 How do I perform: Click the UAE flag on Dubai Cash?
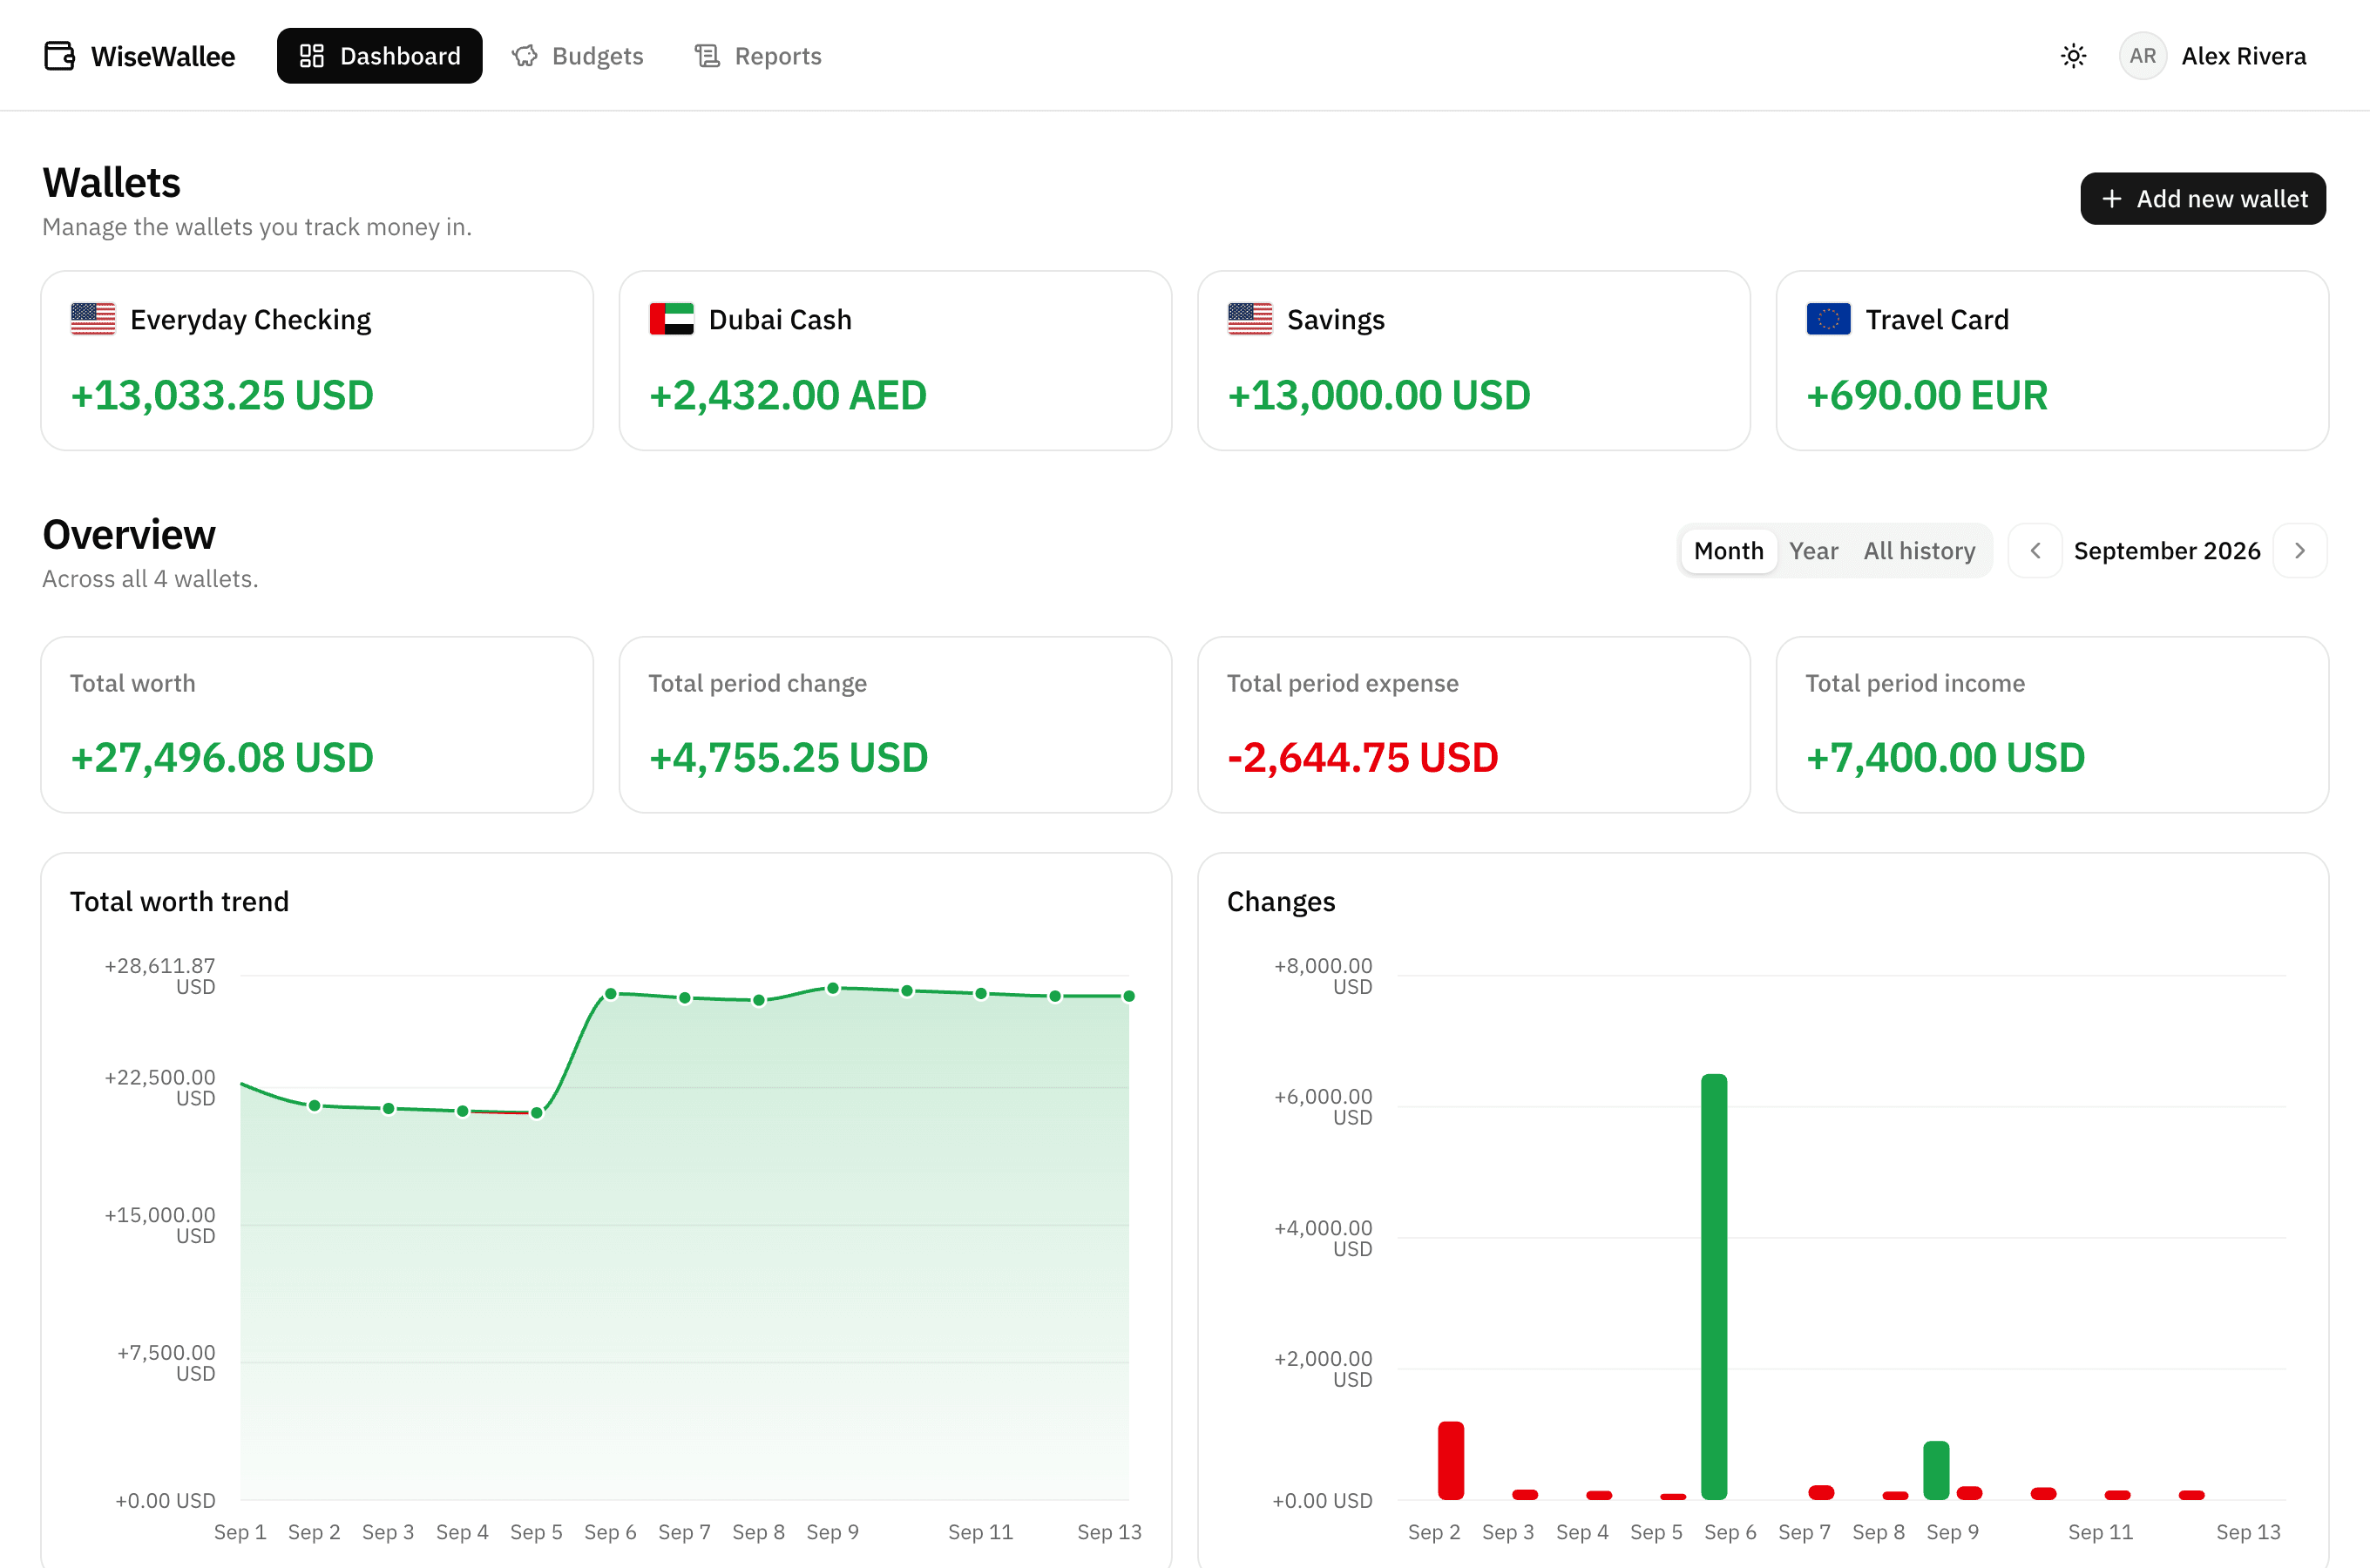tap(671, 319)
